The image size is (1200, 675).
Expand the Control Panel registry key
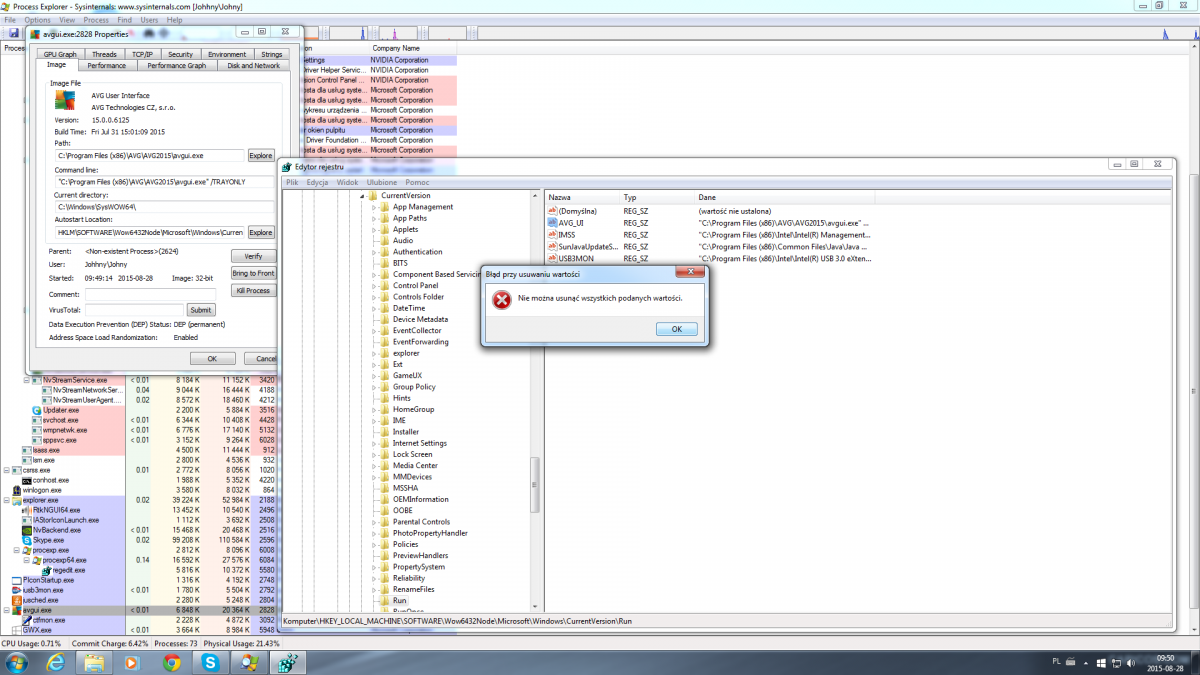373,286
